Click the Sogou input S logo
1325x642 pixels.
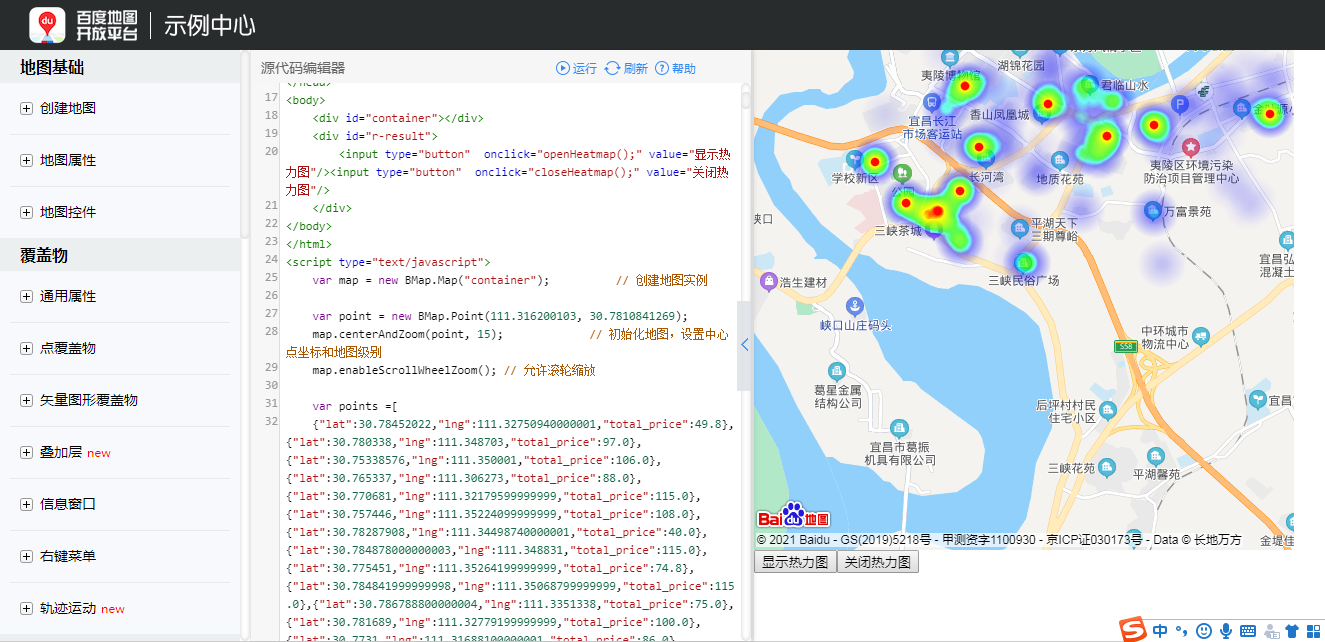pos(1132,630)
